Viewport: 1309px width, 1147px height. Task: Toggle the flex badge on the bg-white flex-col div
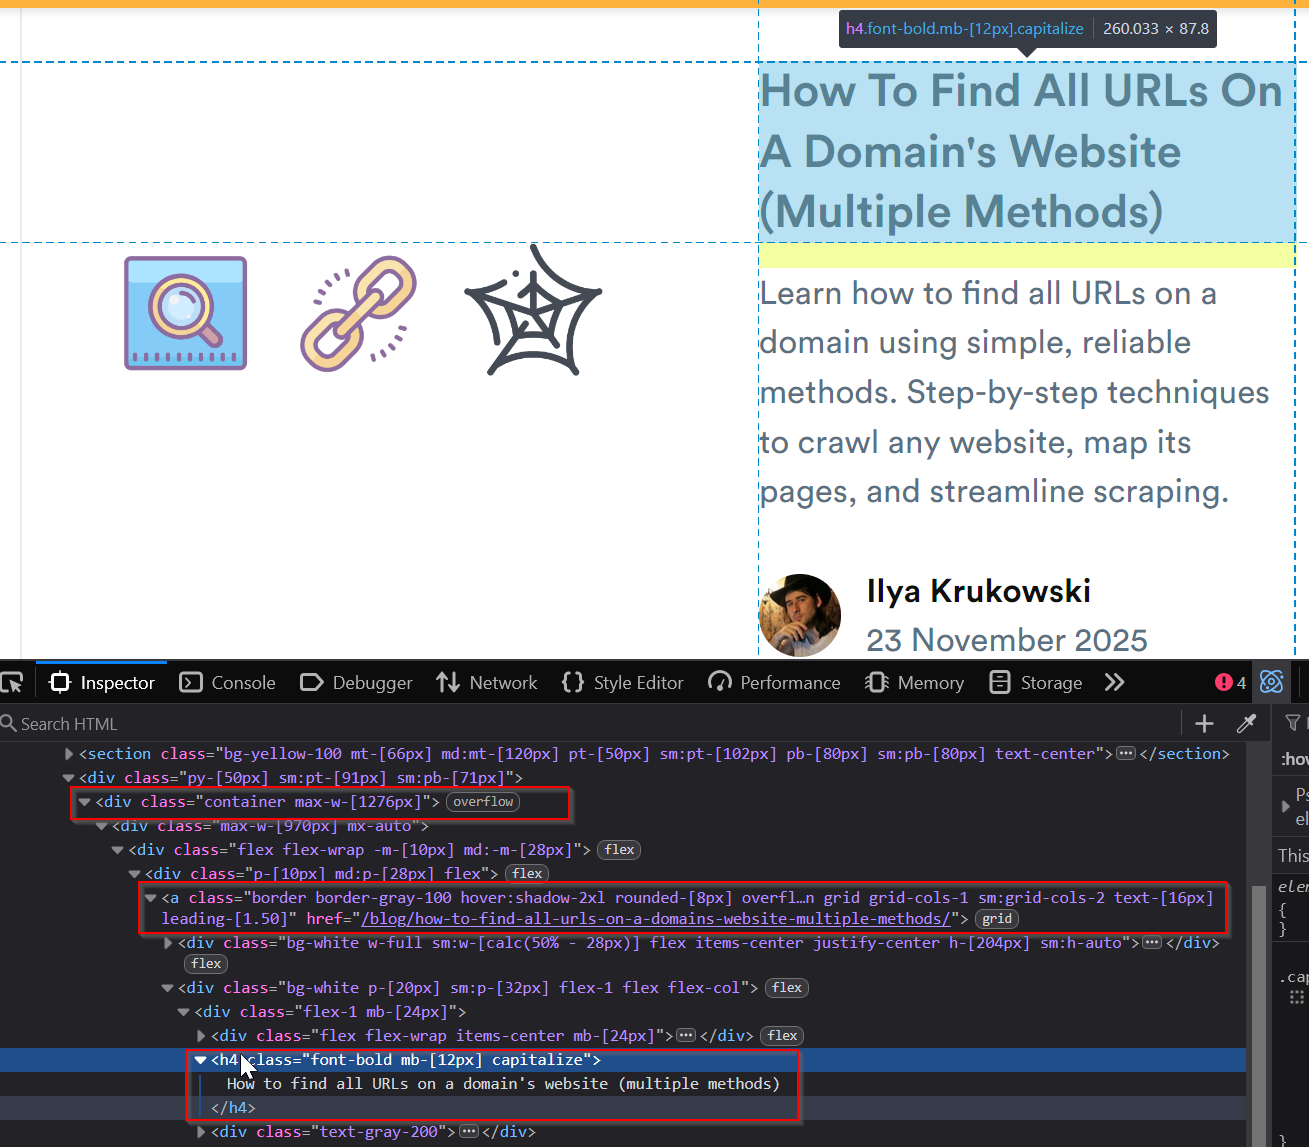point(786,987)
